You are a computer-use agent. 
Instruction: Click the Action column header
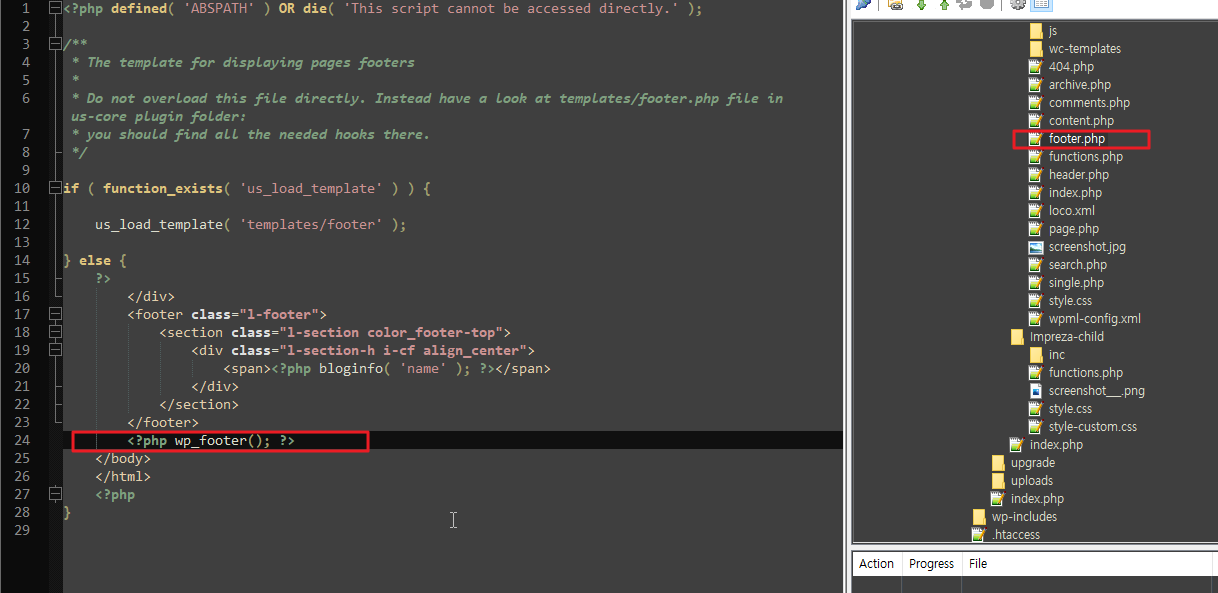877,564
